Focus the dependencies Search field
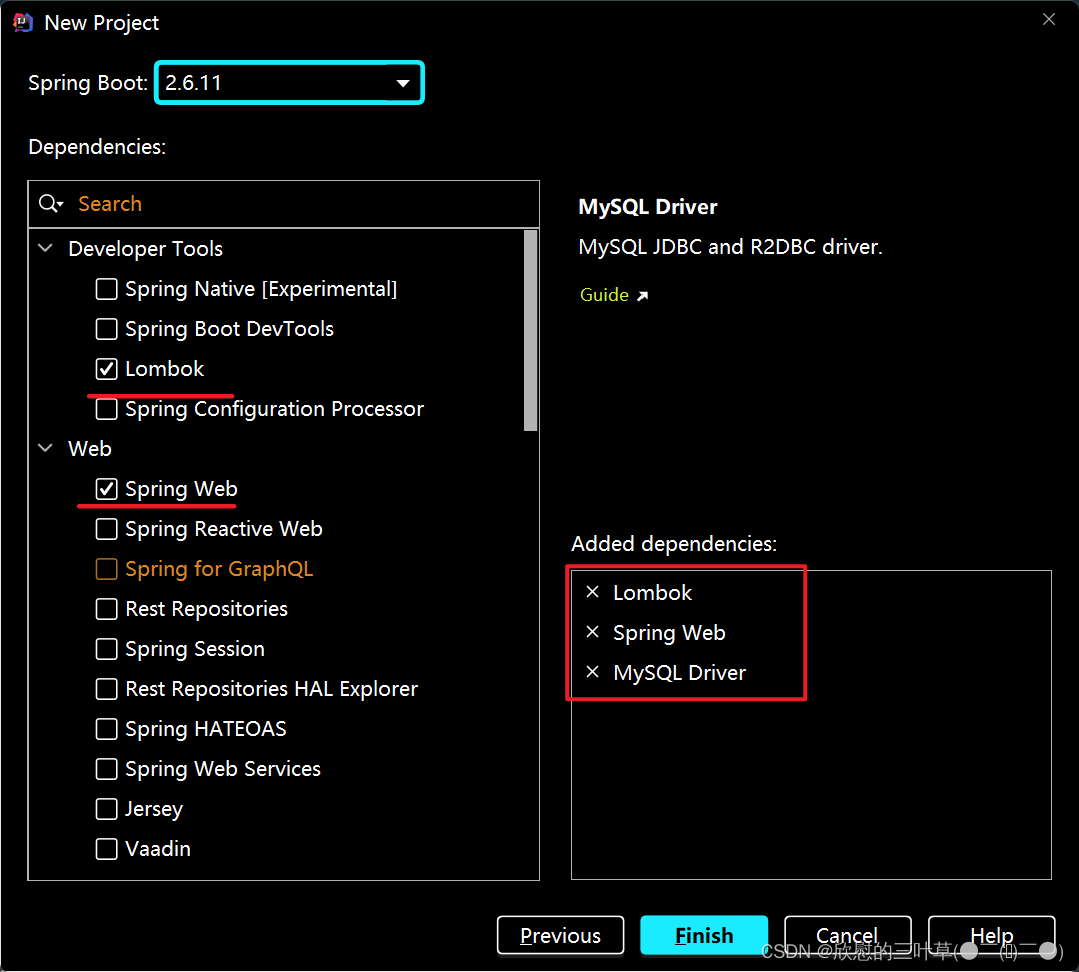Image resolution: width=1079 pixels, height=972 pixels. [284, 204]
